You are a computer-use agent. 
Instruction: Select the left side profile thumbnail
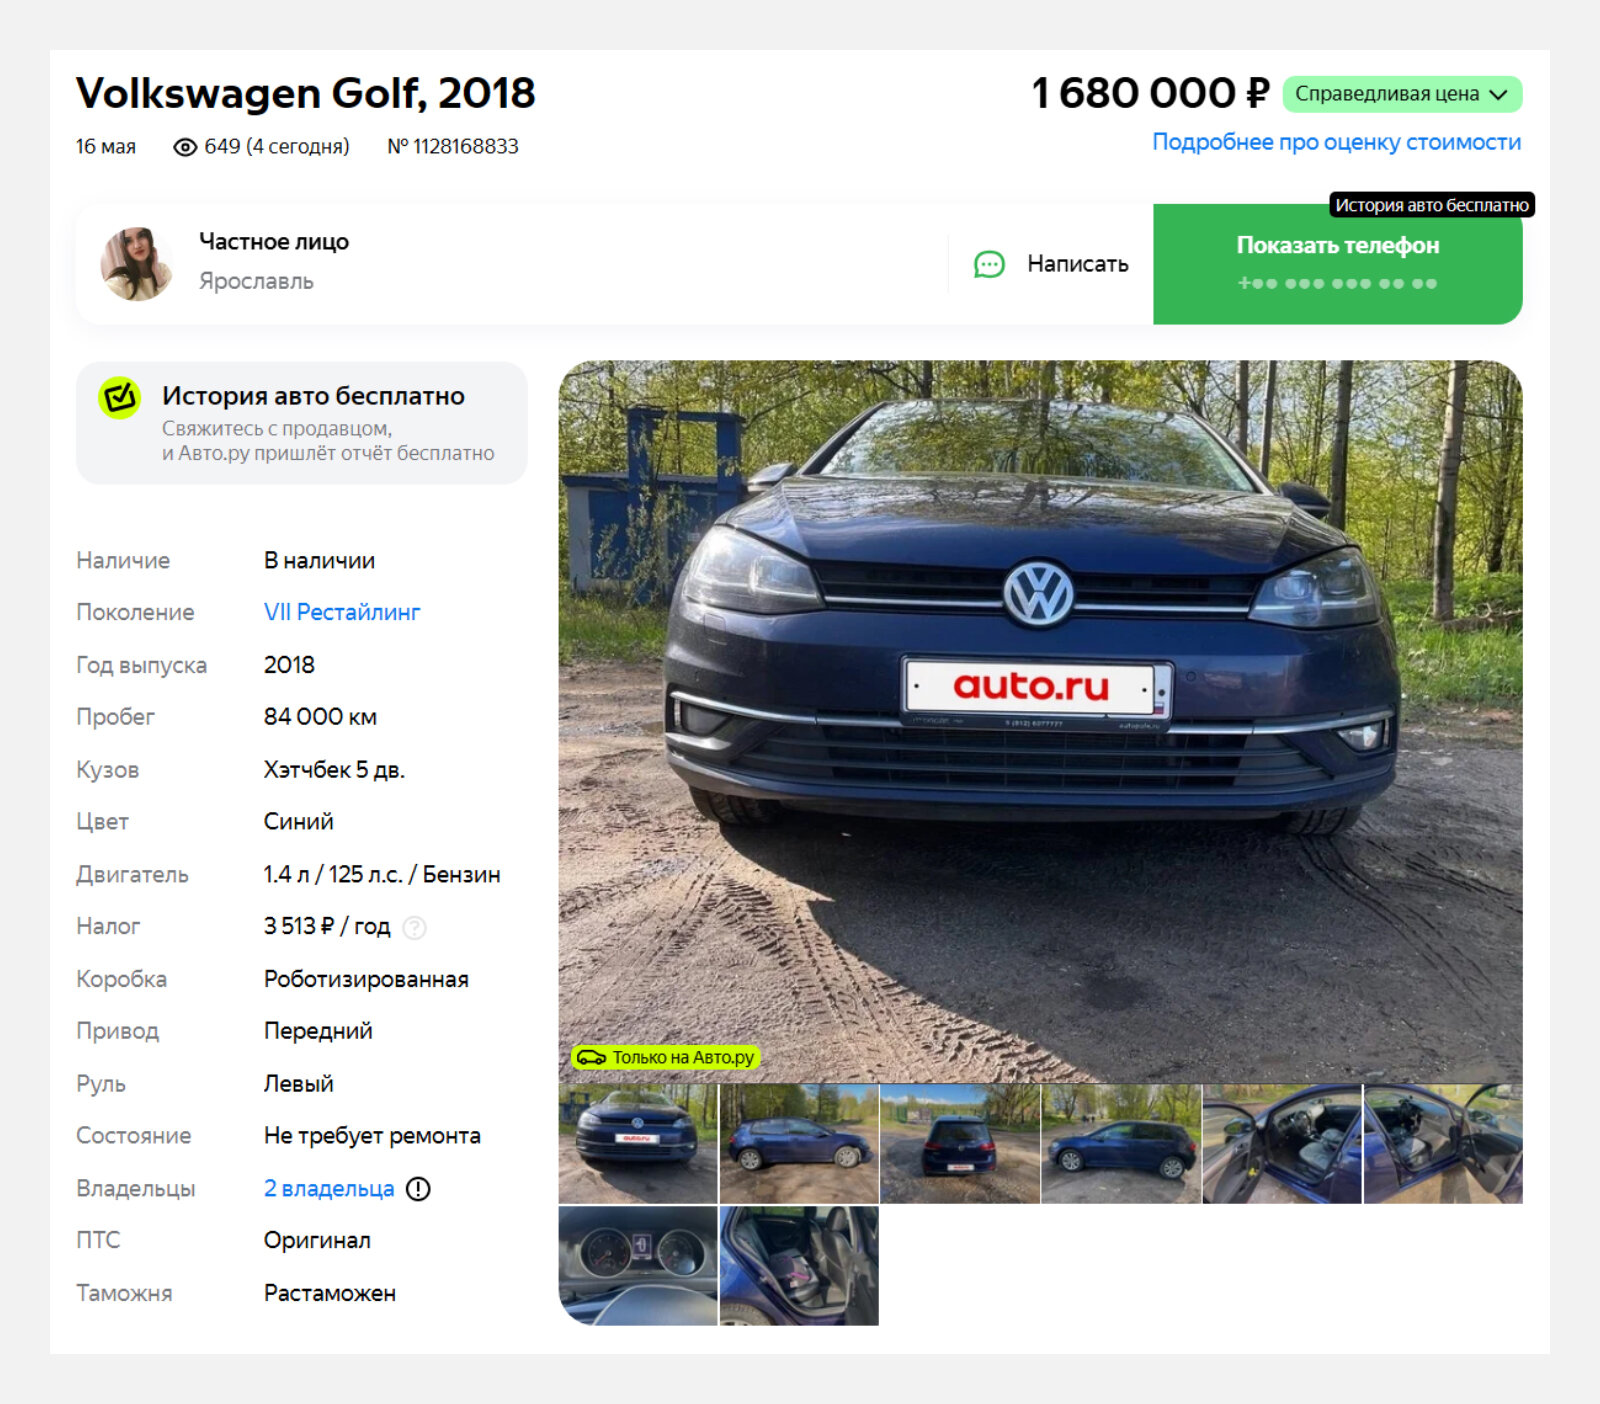[x=1121, y=1144]
